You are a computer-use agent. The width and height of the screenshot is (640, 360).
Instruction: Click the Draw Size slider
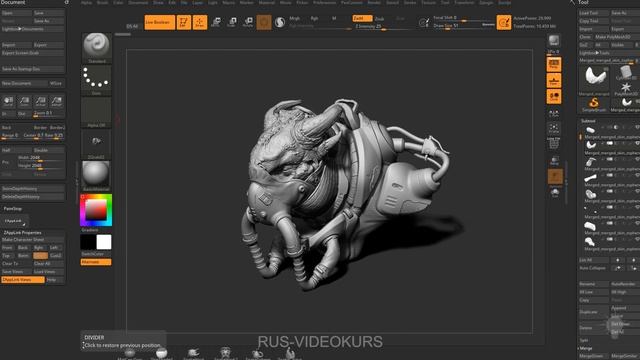463,26
